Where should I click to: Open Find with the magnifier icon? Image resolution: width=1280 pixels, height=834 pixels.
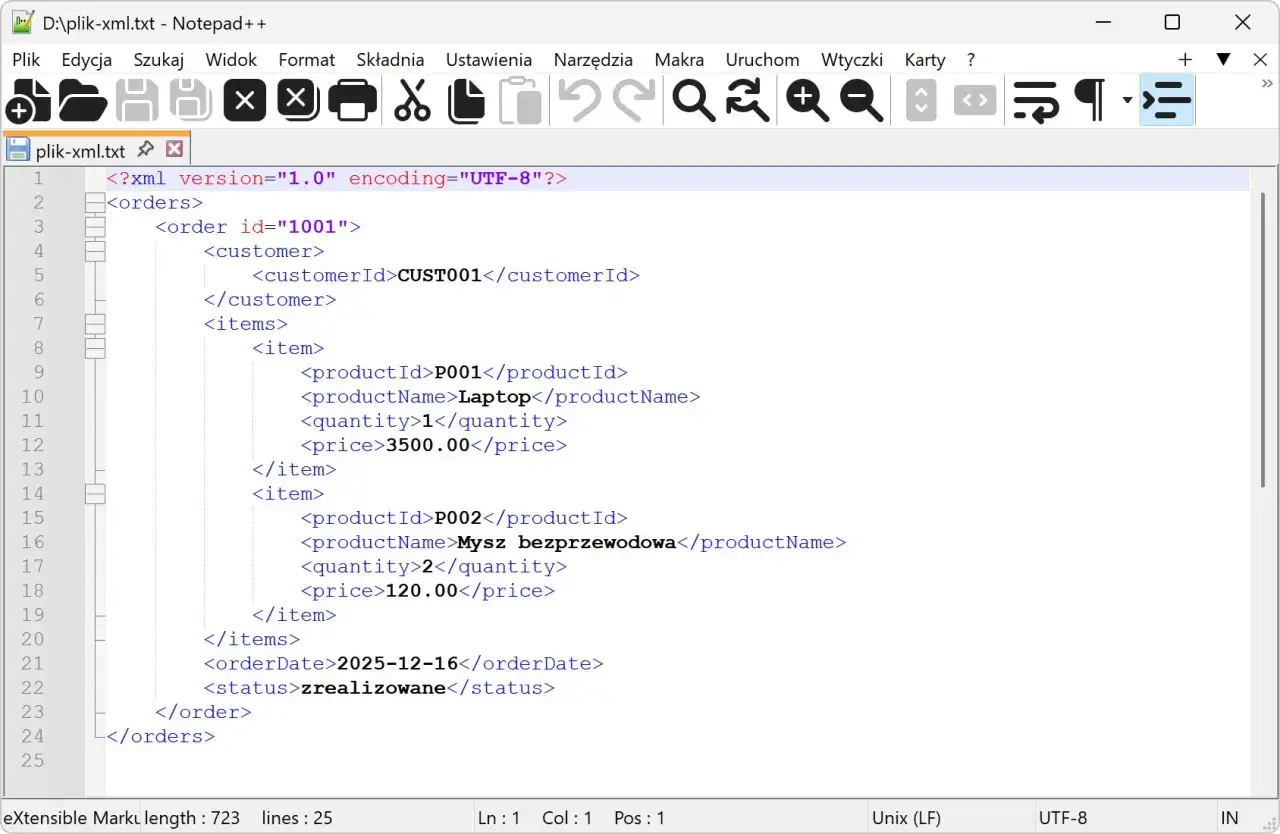tap(693, 101)
